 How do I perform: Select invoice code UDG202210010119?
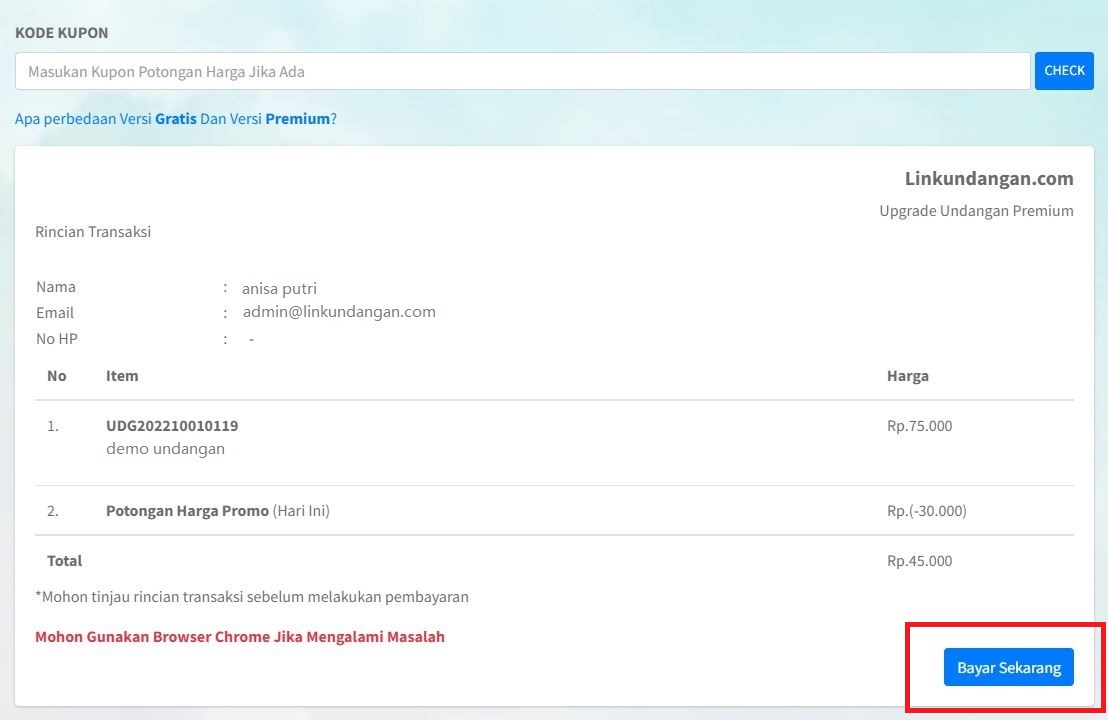click(172, 426)
